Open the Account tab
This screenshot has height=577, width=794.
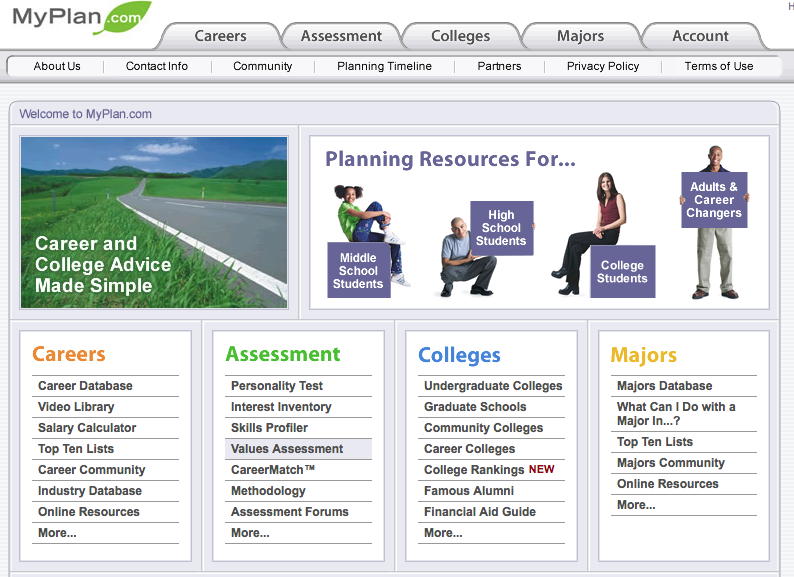coord(700,36)
